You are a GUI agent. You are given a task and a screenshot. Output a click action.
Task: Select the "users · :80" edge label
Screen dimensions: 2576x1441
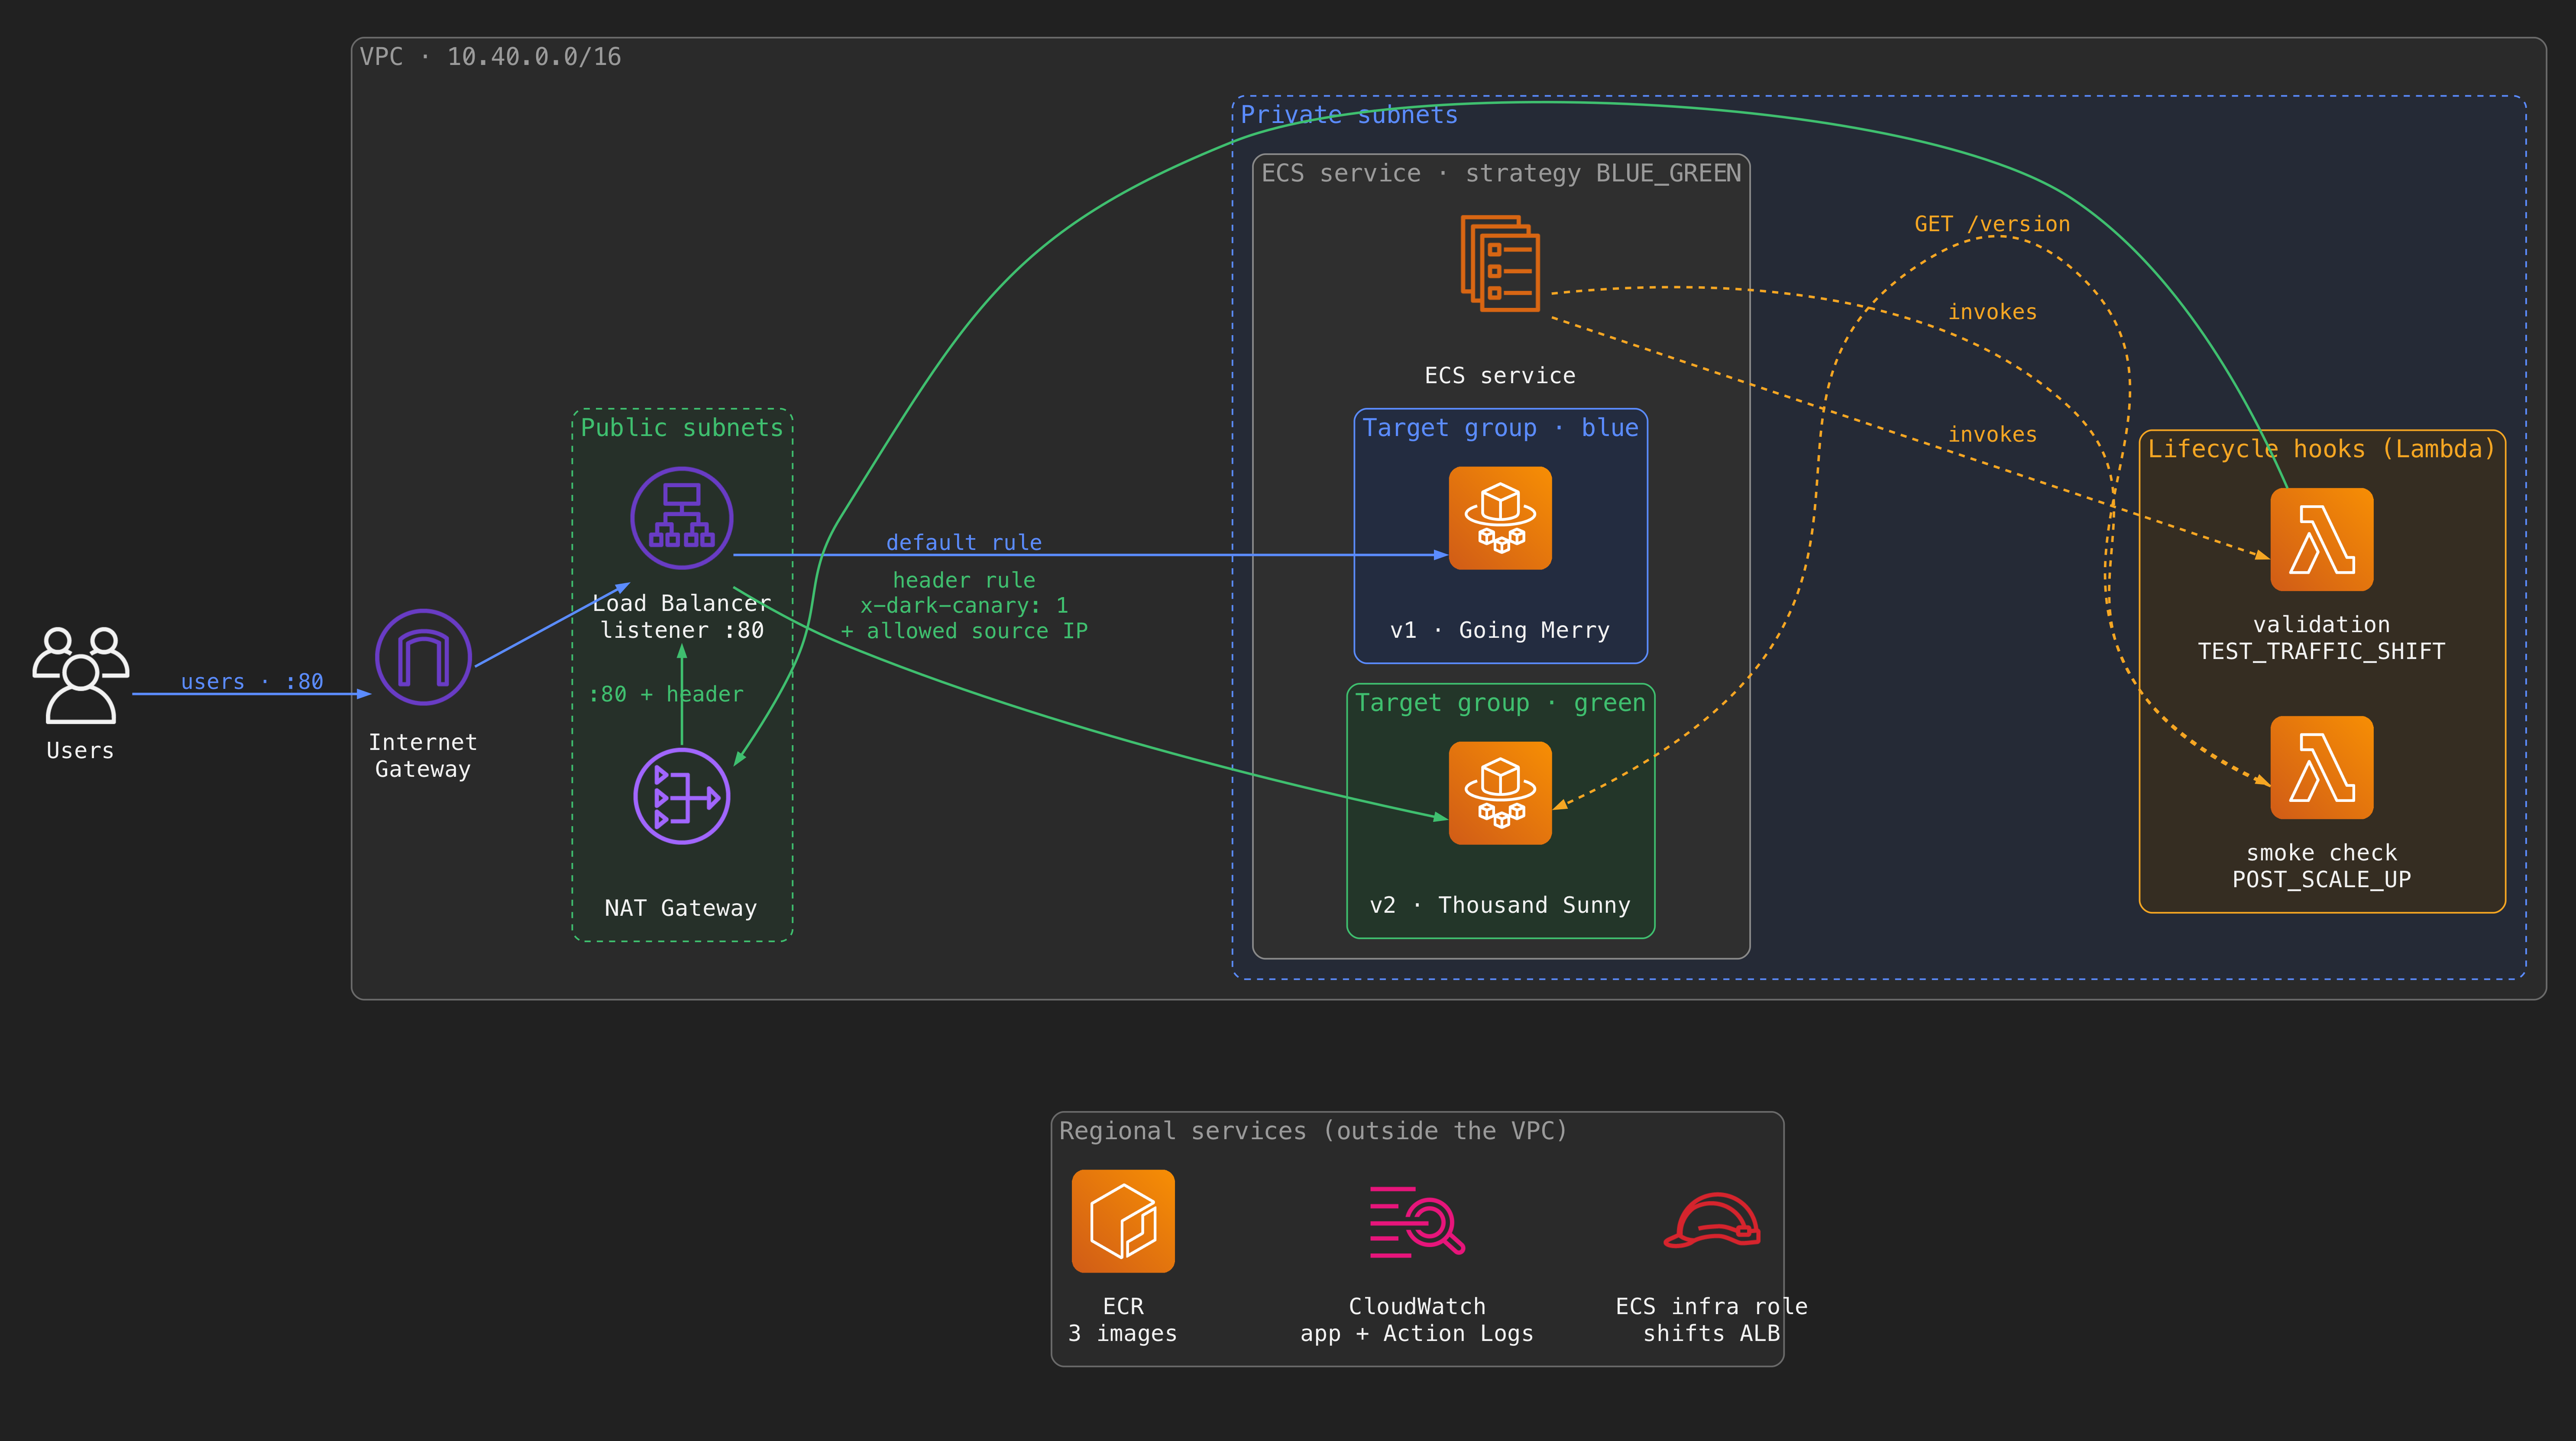252,681
